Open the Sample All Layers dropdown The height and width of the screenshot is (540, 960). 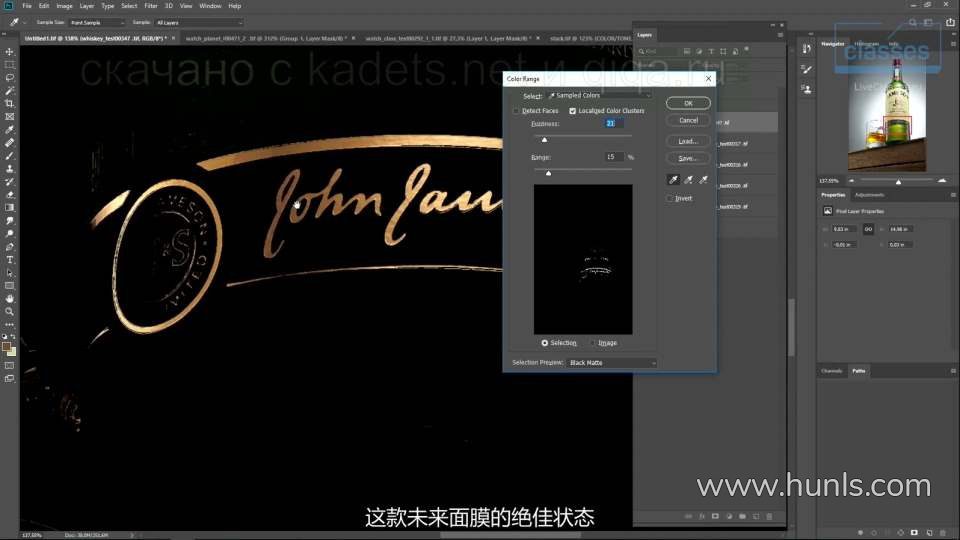click(x=199, y=23)
